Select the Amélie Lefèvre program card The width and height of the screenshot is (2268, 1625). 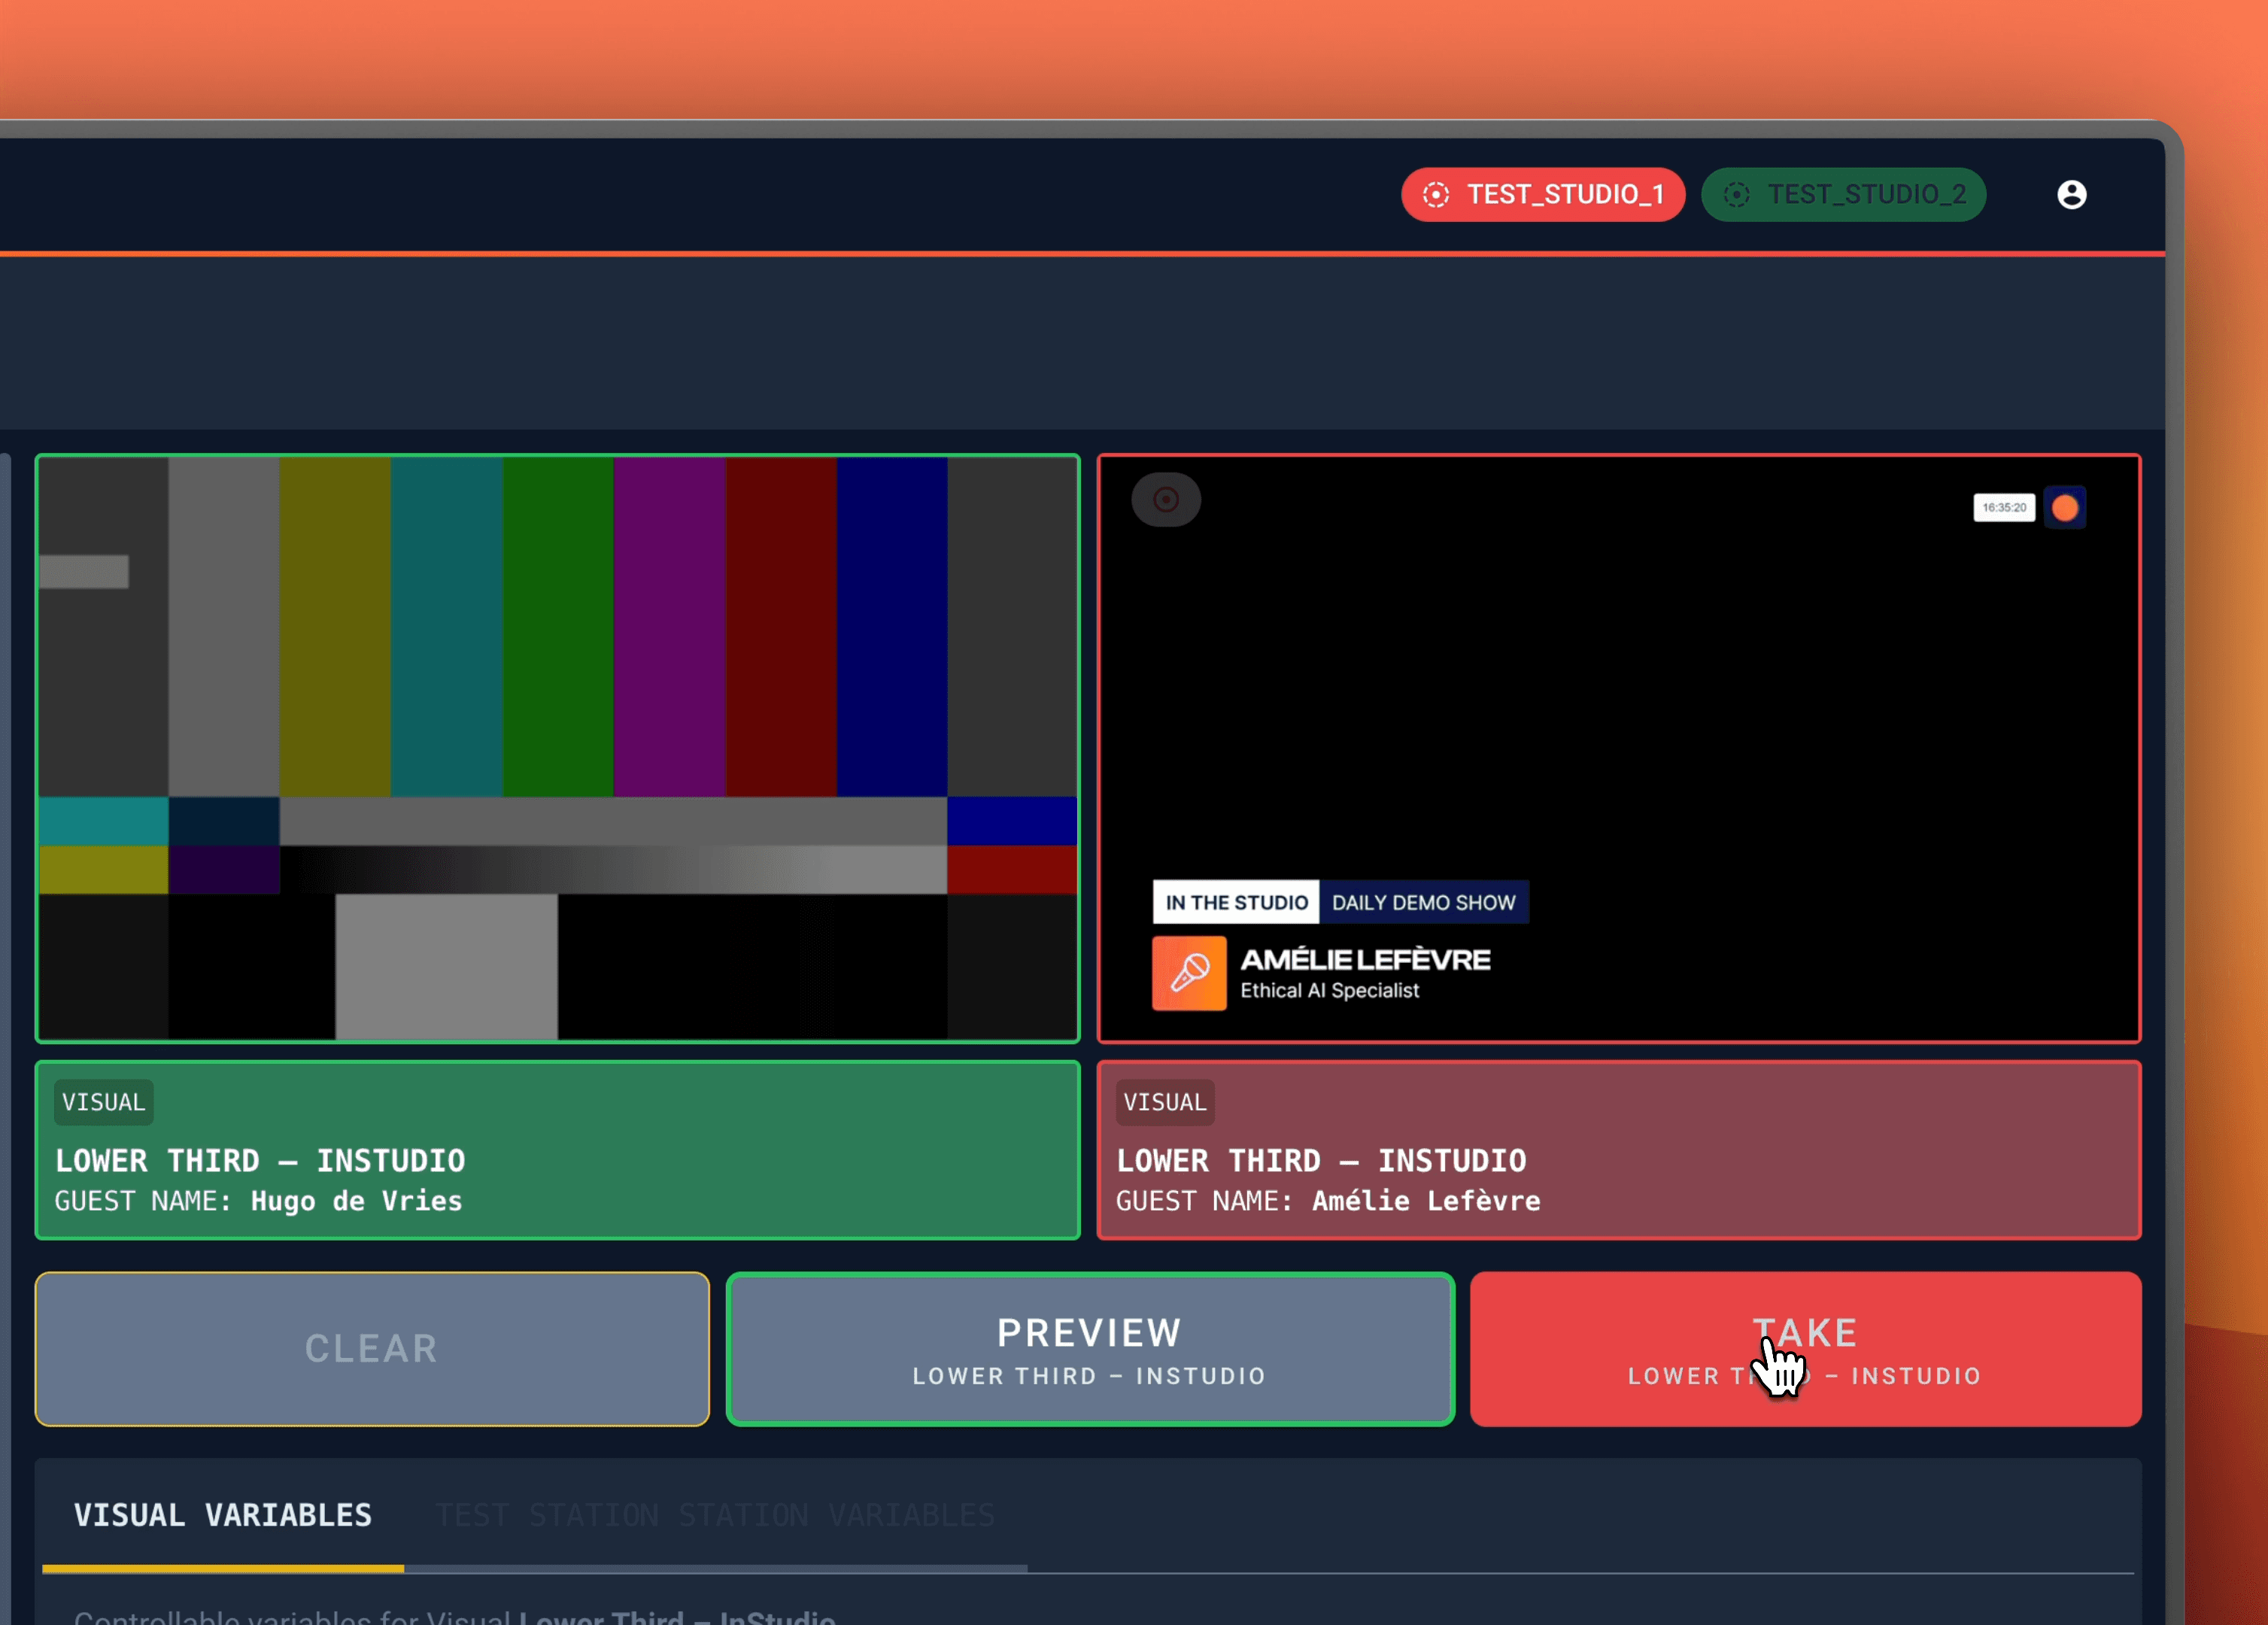1618,1150
